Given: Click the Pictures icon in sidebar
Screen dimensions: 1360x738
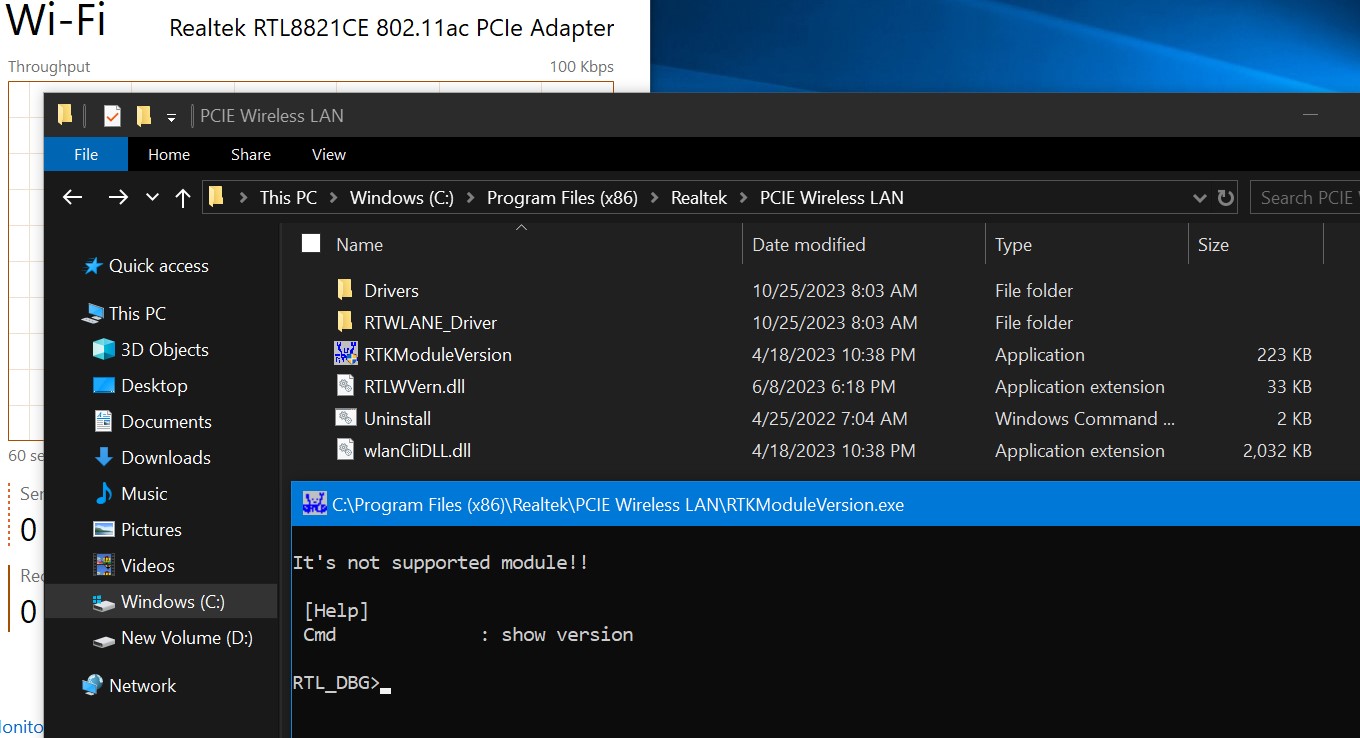Looking at the screenshot, I should coord(104,529).
